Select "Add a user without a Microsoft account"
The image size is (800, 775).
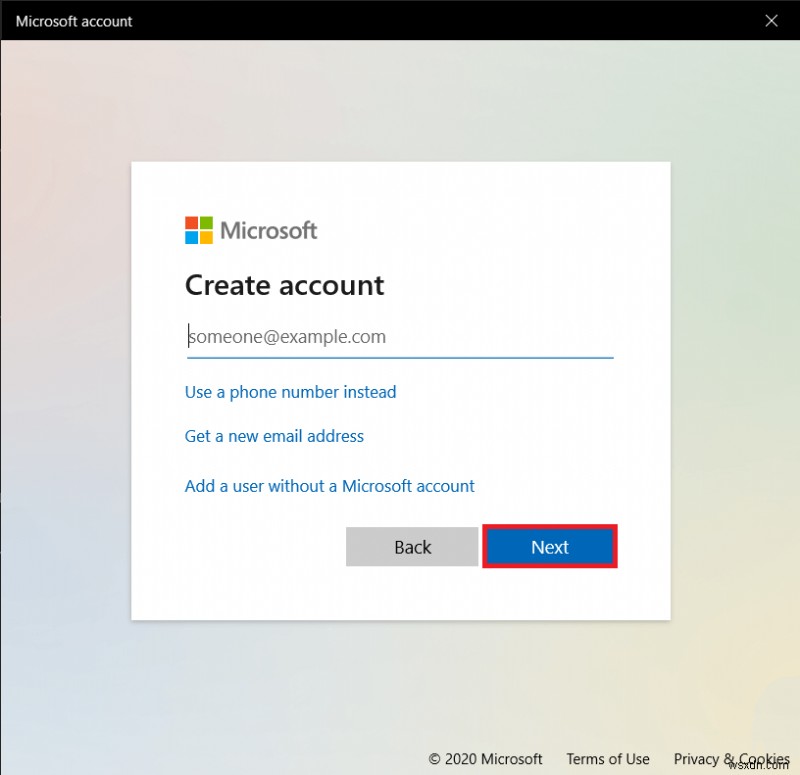329,486
